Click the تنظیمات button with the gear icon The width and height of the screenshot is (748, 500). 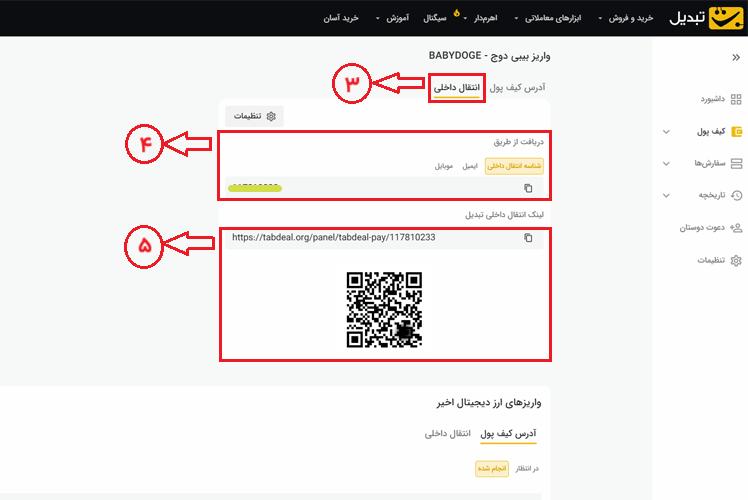tap(255, 116)
